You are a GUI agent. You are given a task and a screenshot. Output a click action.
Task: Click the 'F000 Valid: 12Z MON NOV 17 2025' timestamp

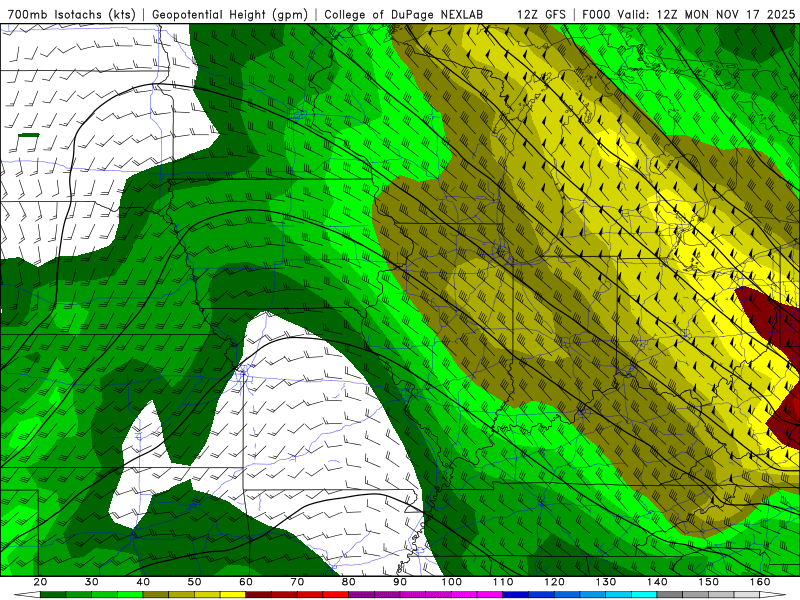[x=688, y=14]
